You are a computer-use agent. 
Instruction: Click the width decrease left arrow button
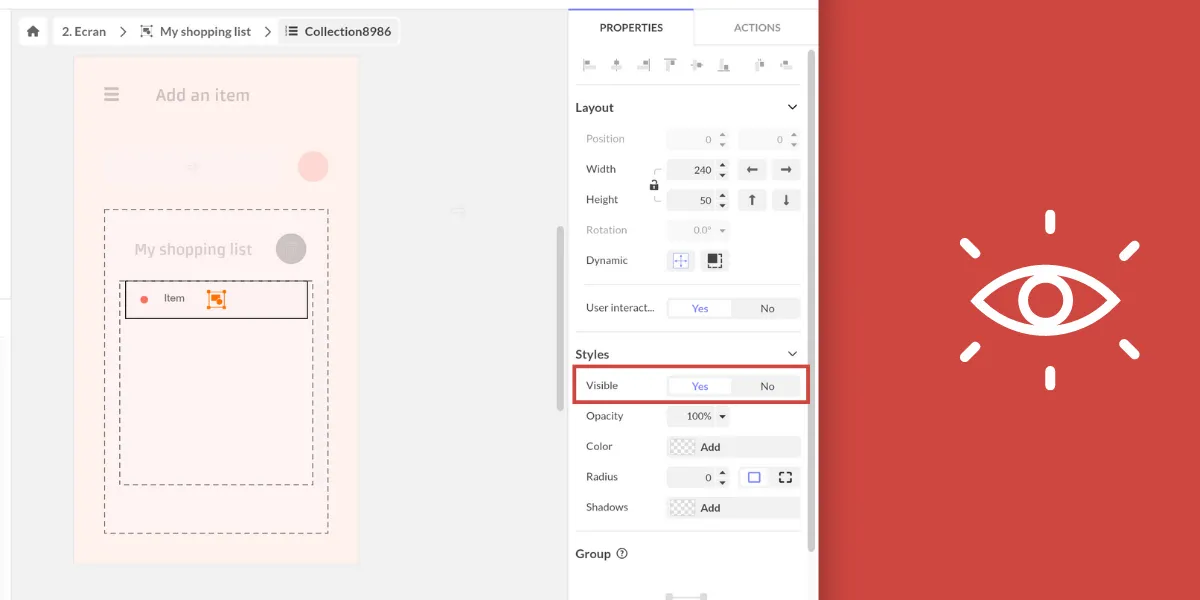752,170
